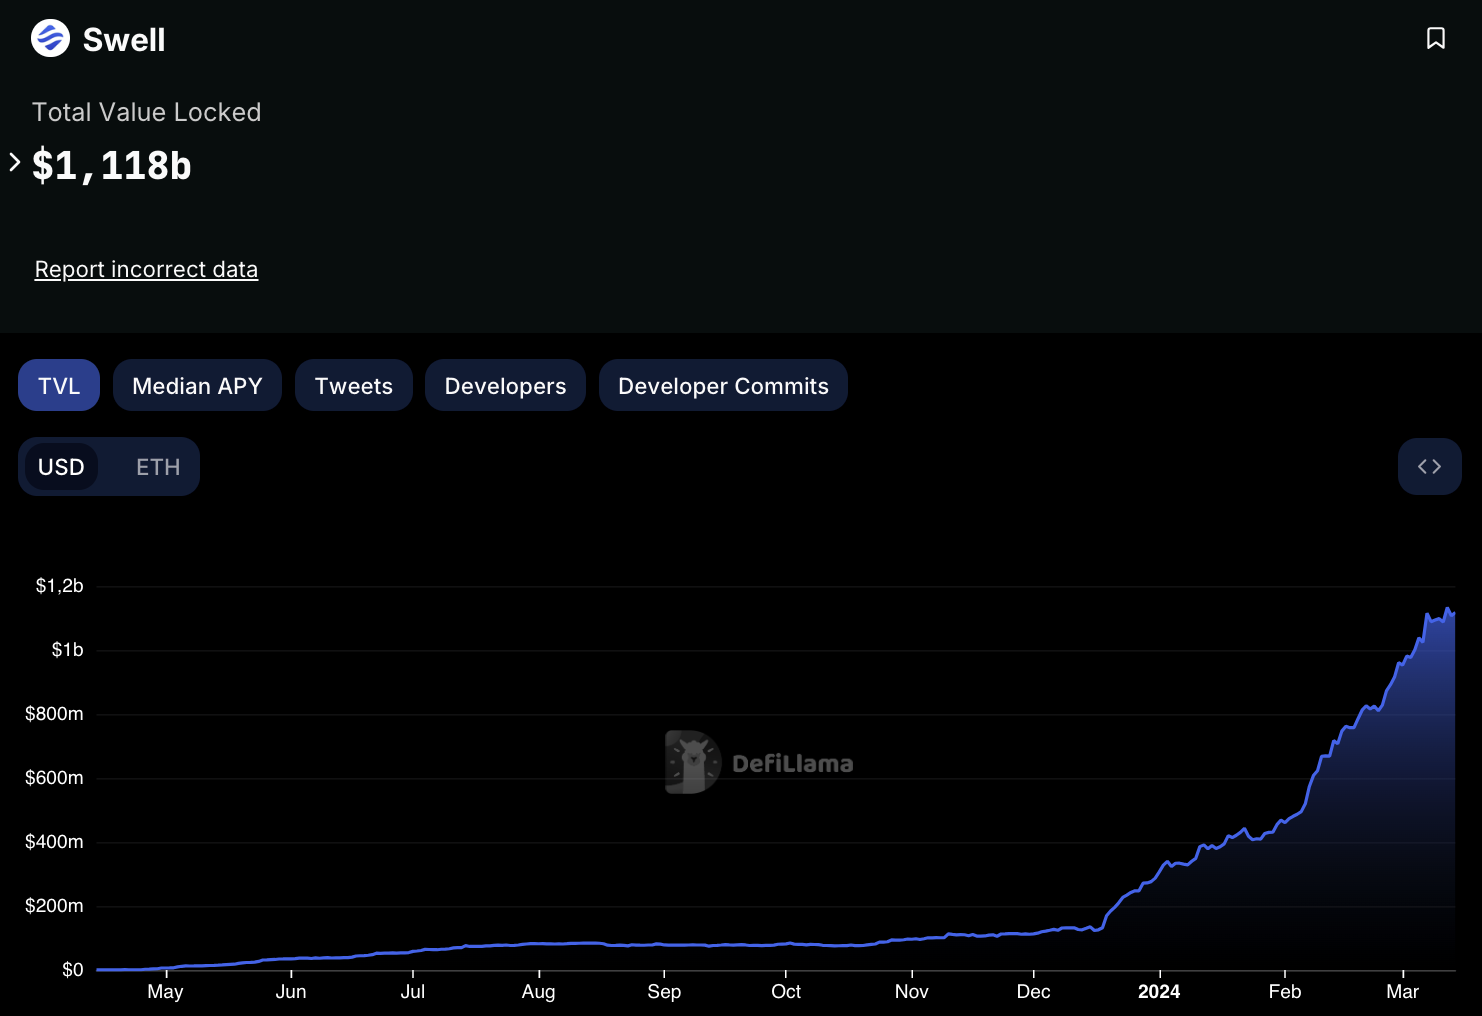Click the Mar x-axis label
The height and width of the screenshot is (1016, 1482).
pyautogui.click(x=1403, y=992)
